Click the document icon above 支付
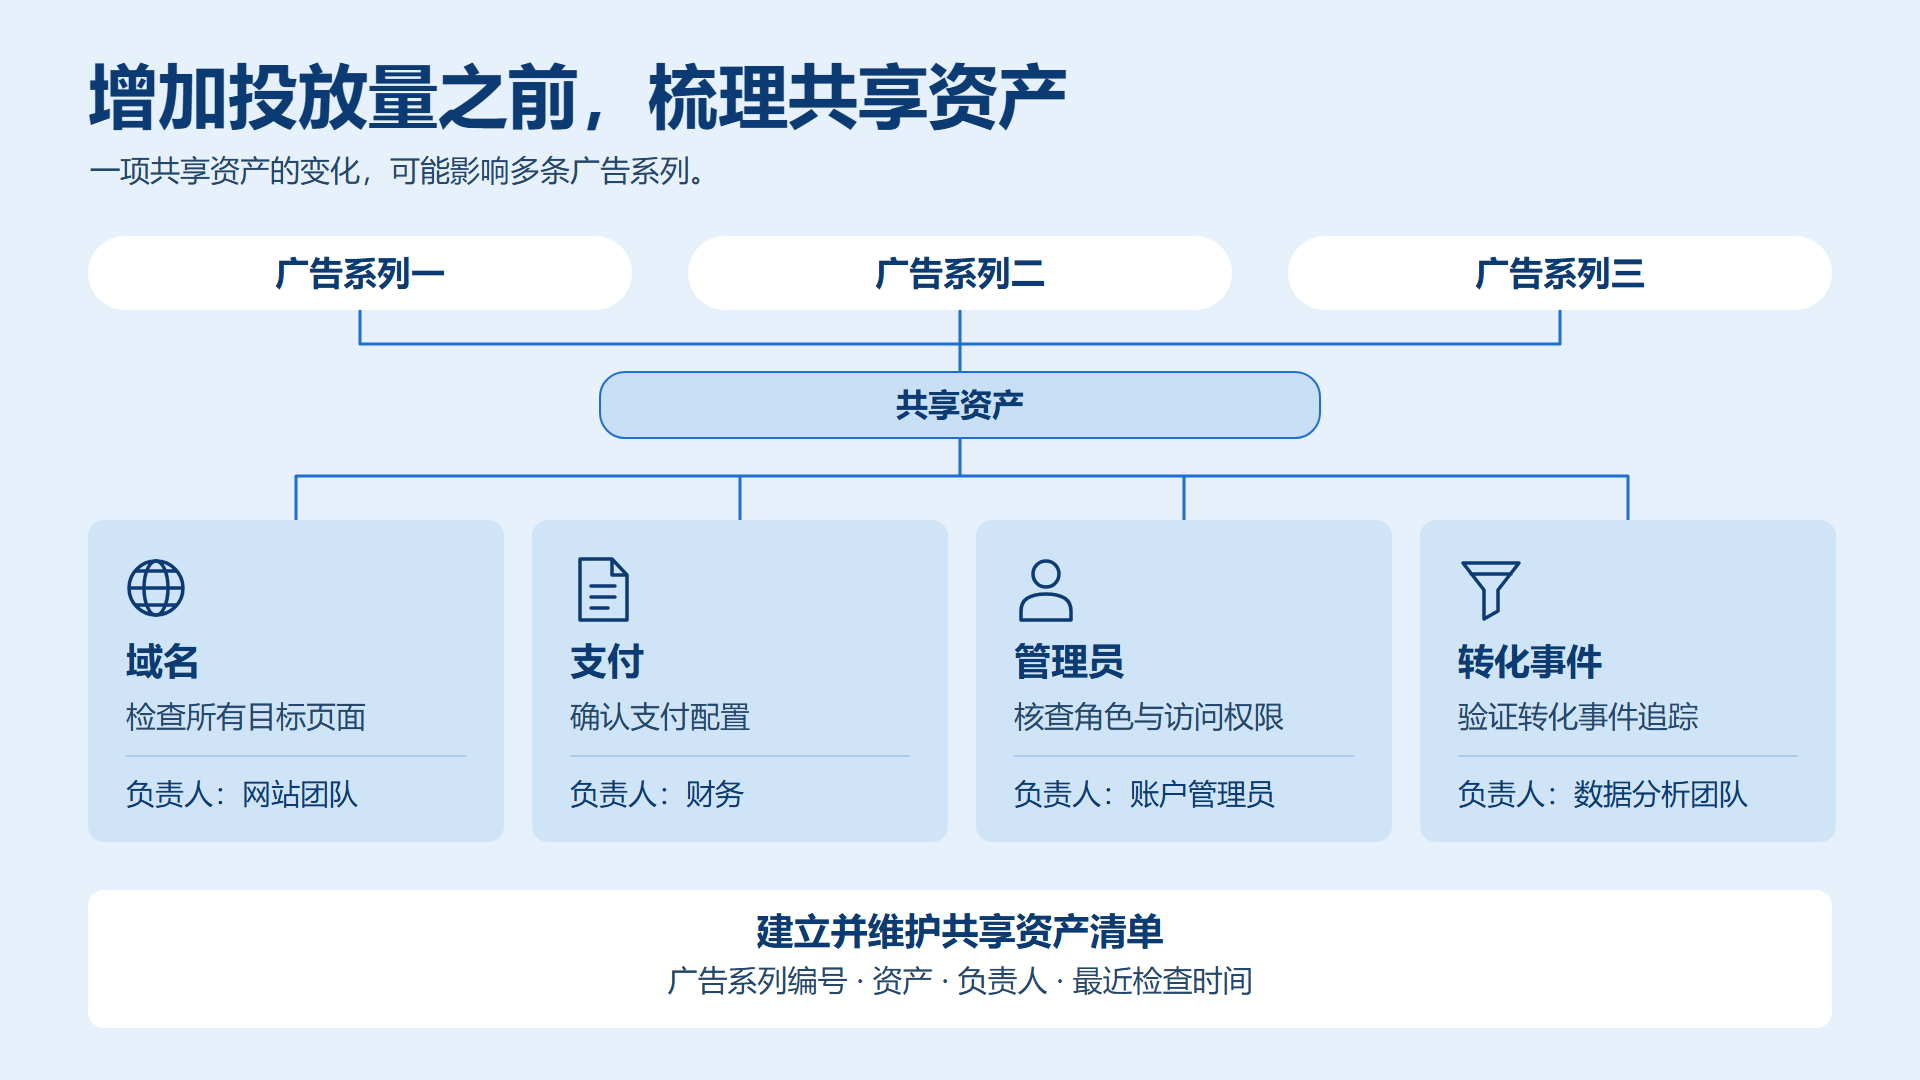Image resolution: width=1920 pixels, height=1080 pixels. point(604,589)
